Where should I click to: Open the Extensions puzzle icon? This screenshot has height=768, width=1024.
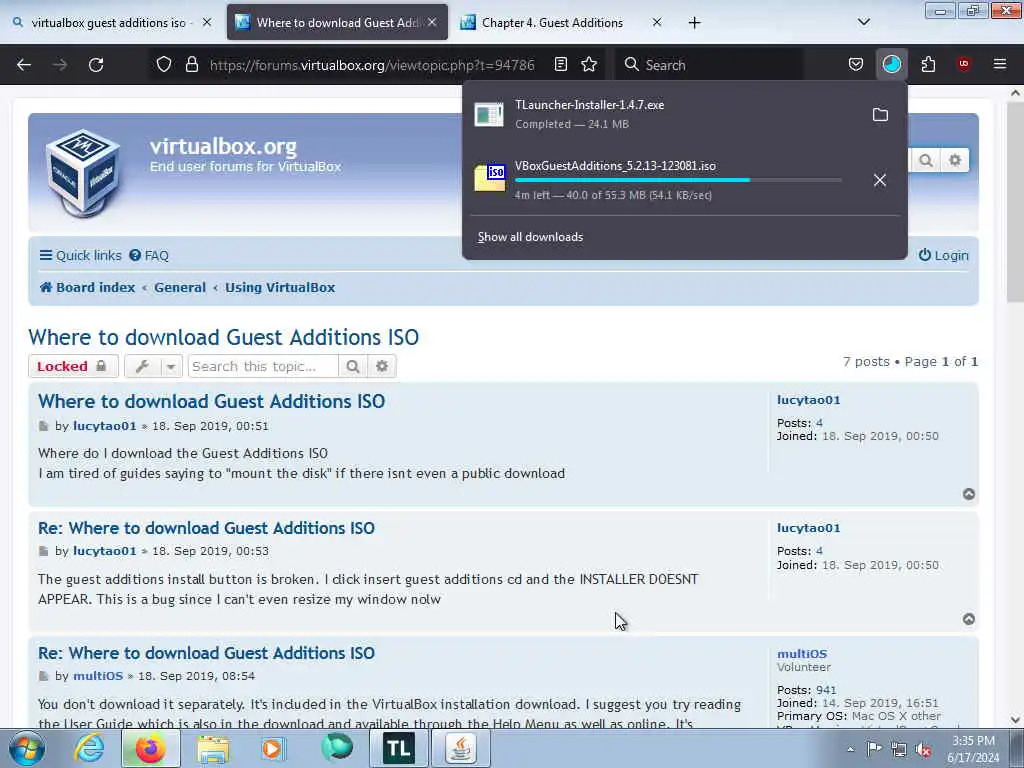[928, 64]
